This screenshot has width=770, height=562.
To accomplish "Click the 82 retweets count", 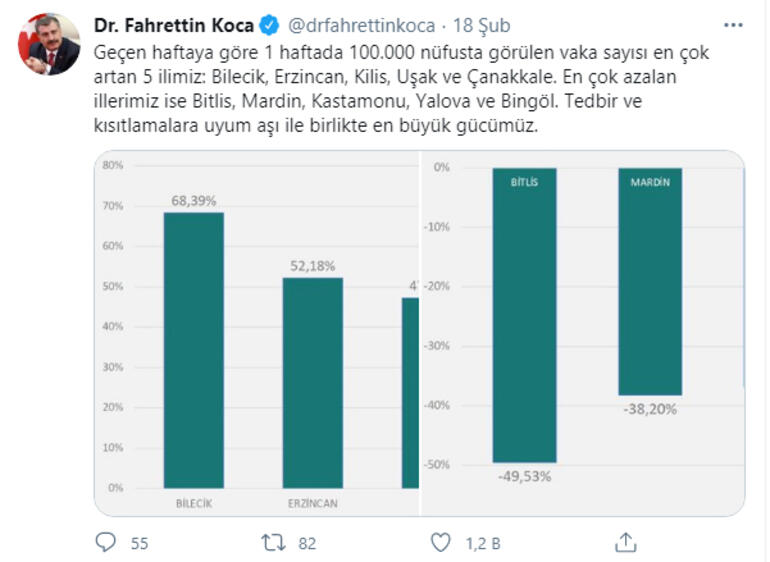I will coord(307,543).
